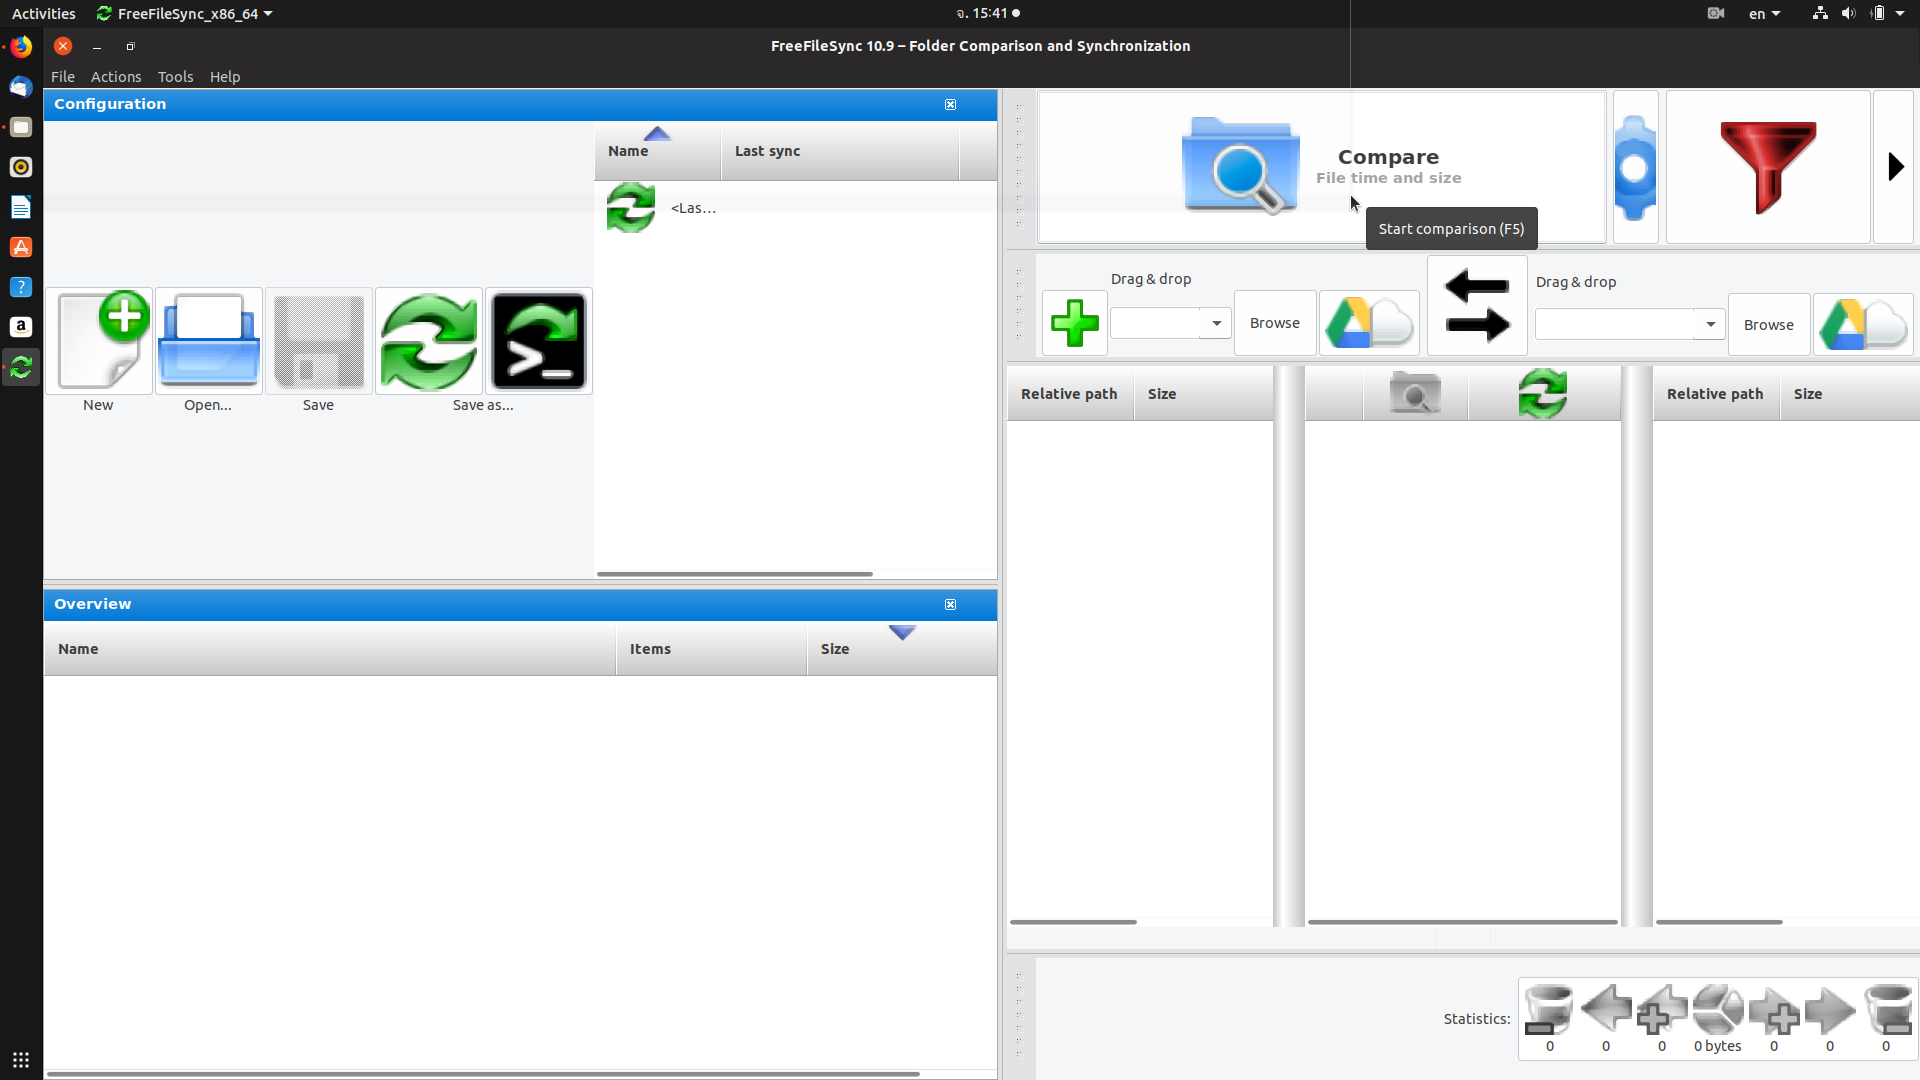Sort configurations by Last sync column

click(840, 151)
